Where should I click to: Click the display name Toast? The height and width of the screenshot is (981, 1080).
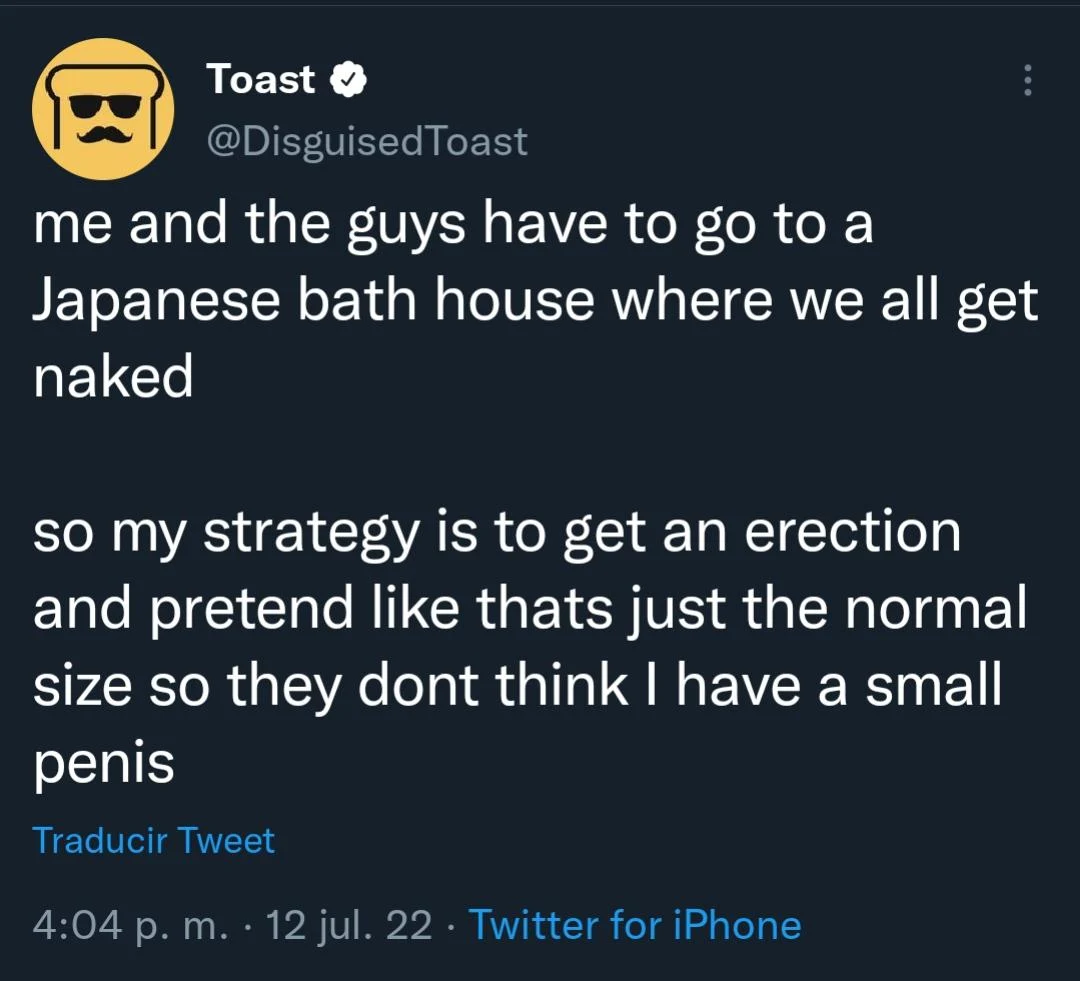coord(262,79)
